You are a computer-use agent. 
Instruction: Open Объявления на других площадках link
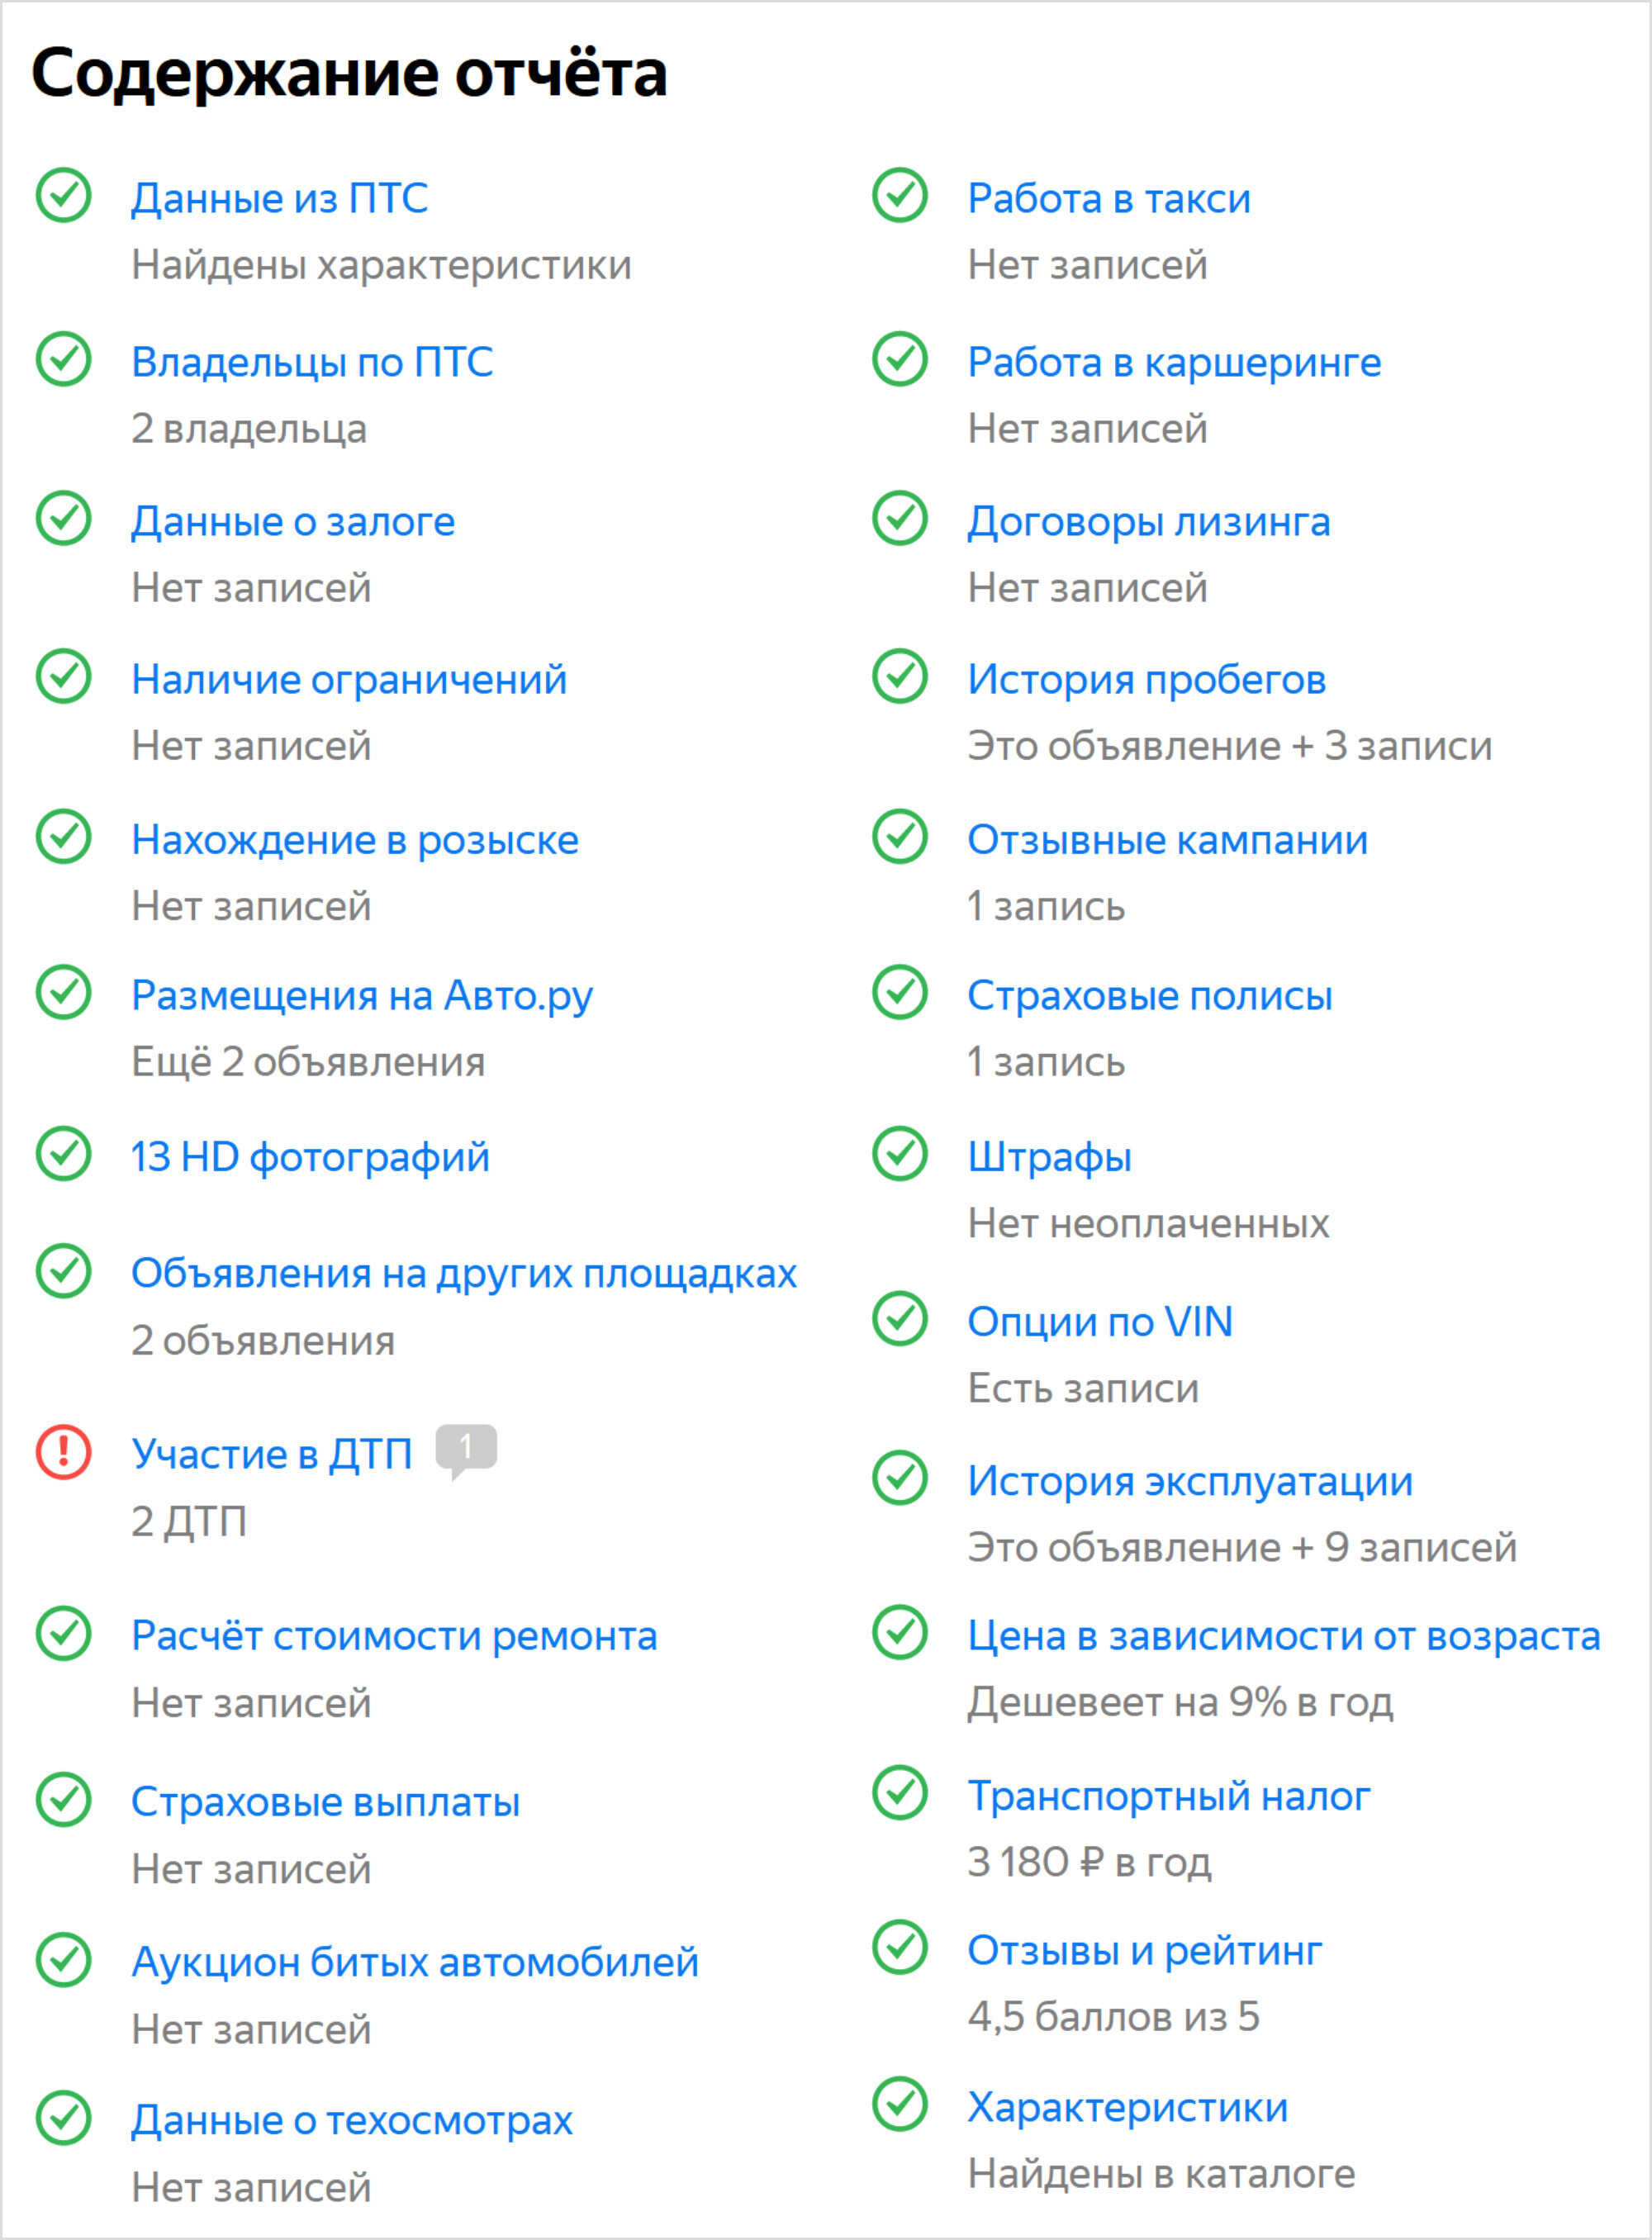464,1273
